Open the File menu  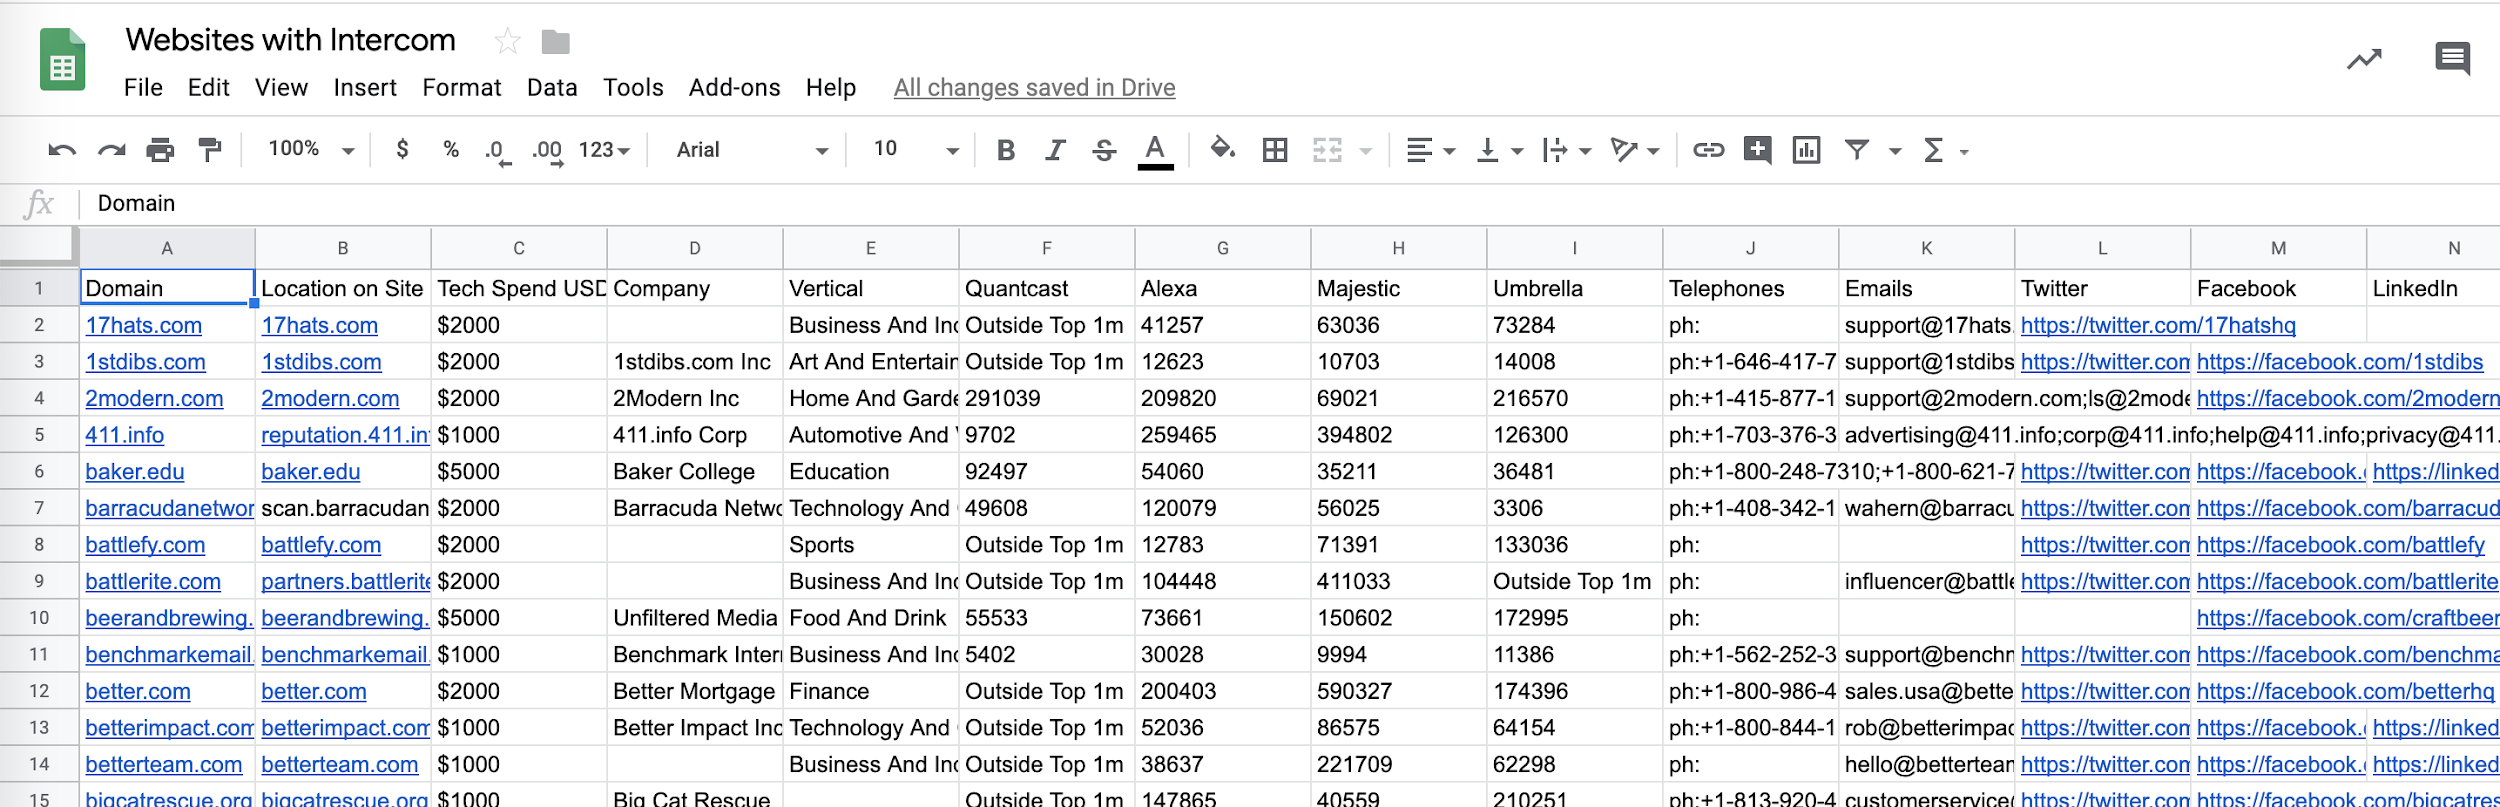click(x=143, y=88)
